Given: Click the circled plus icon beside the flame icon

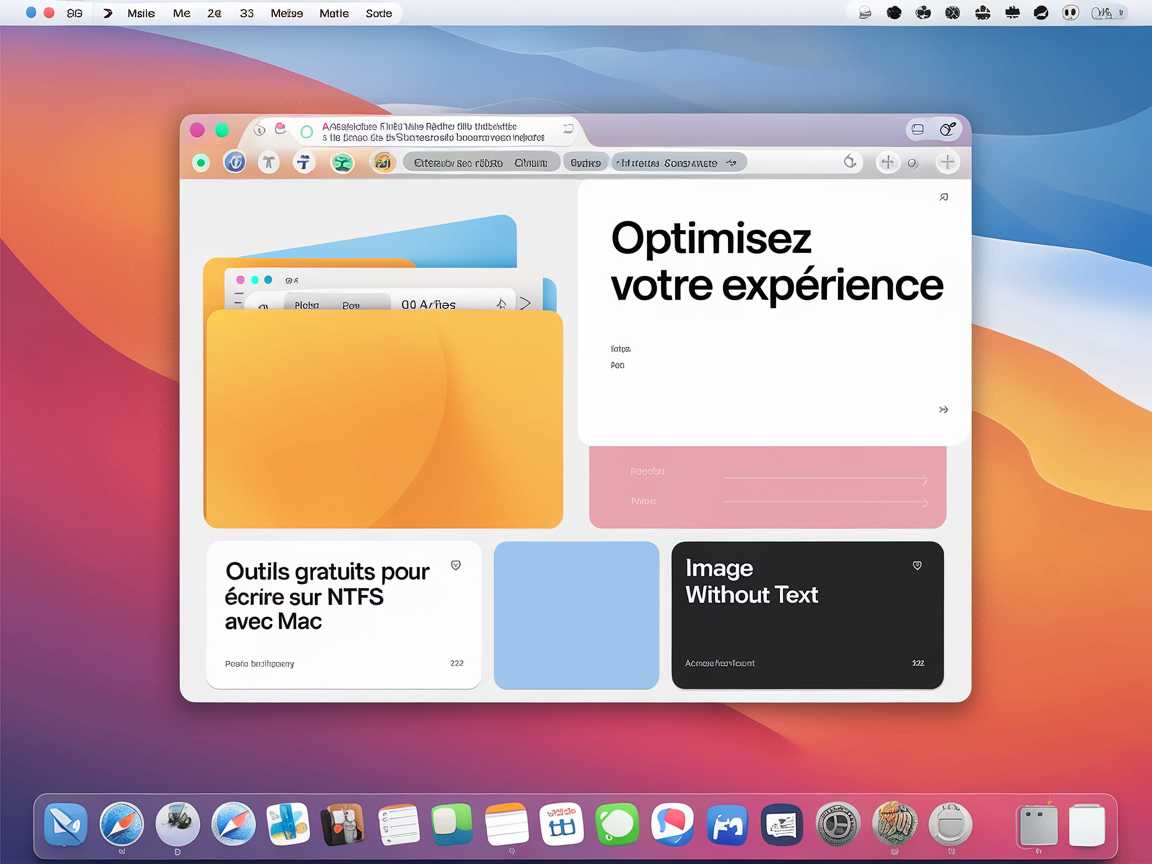Looking at the screenshot, I should 888,162.
